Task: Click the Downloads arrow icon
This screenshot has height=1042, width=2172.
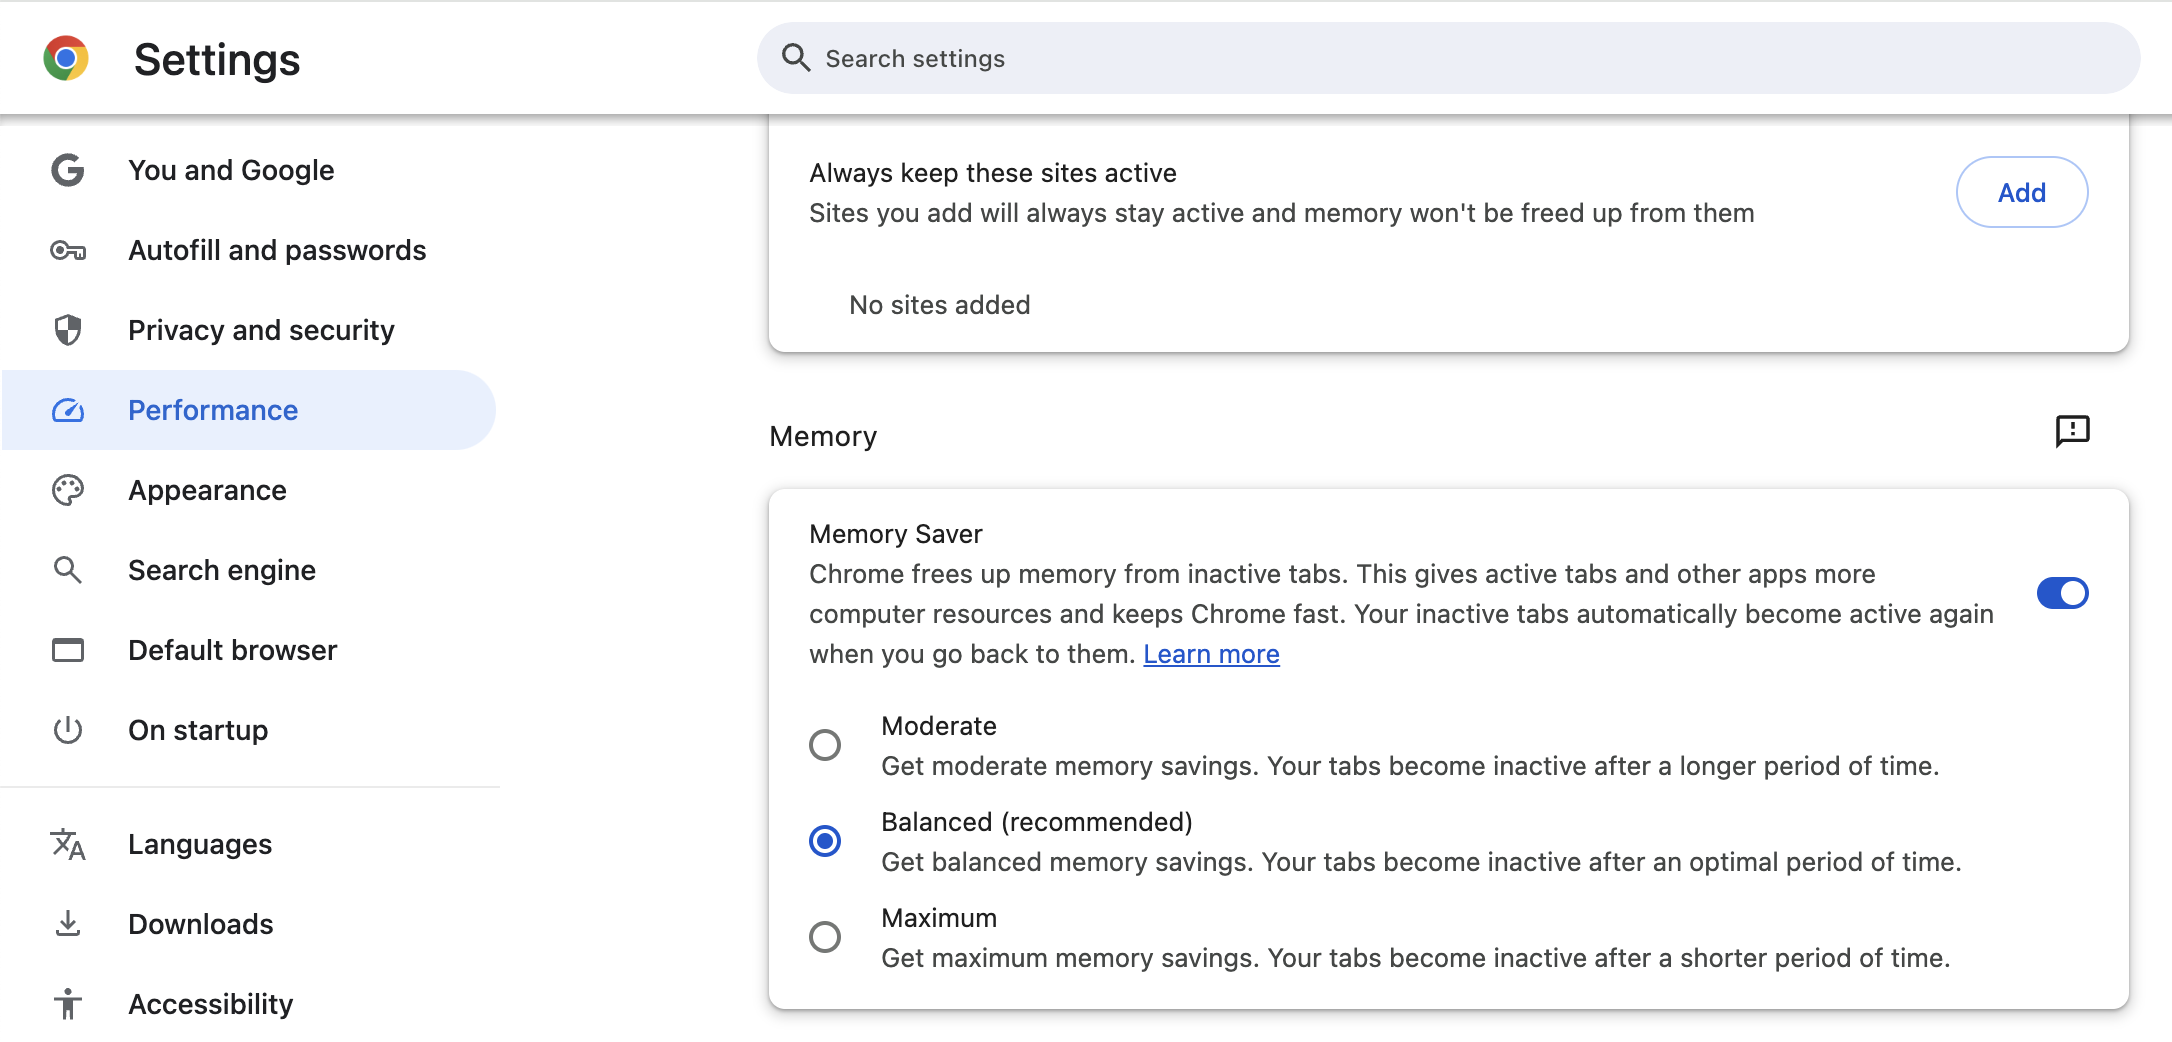Action: coord(68,924)
